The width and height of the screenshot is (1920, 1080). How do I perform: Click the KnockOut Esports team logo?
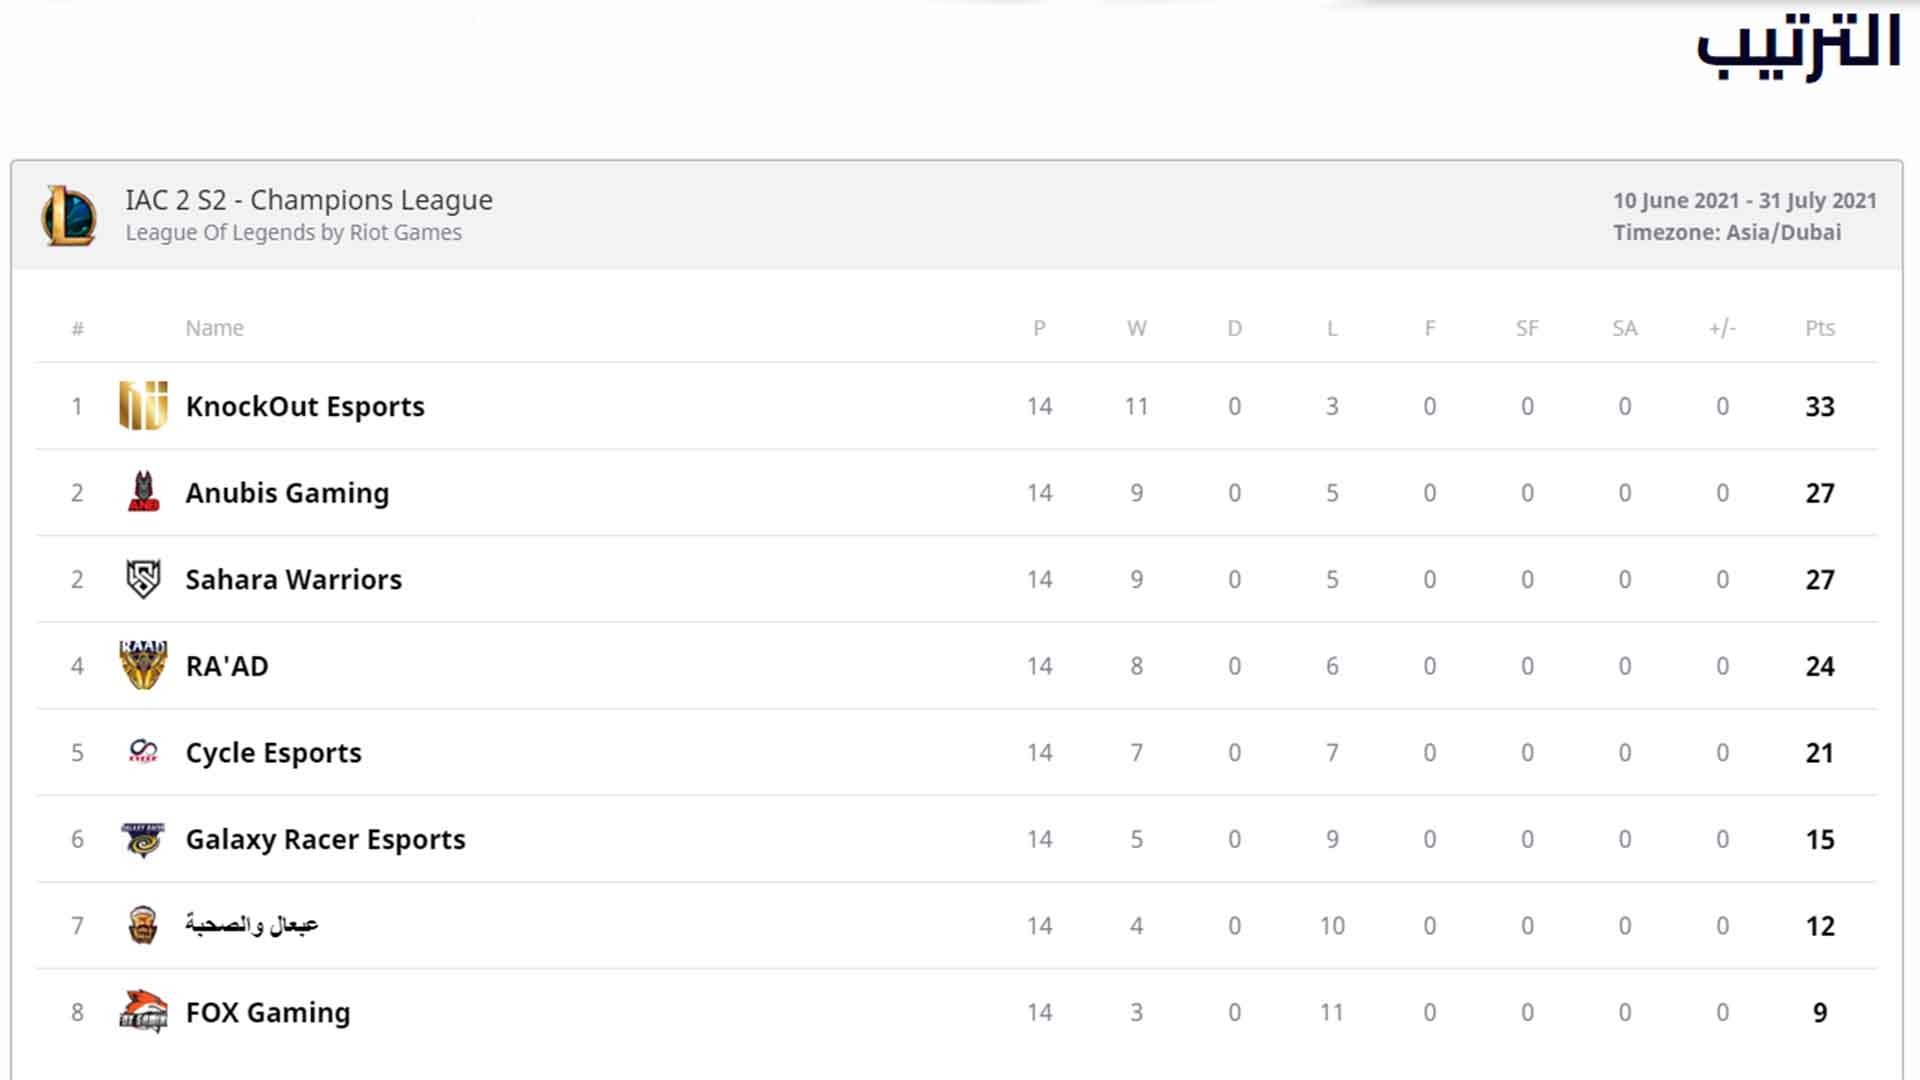pyautogui.click(x=143, y=406)
